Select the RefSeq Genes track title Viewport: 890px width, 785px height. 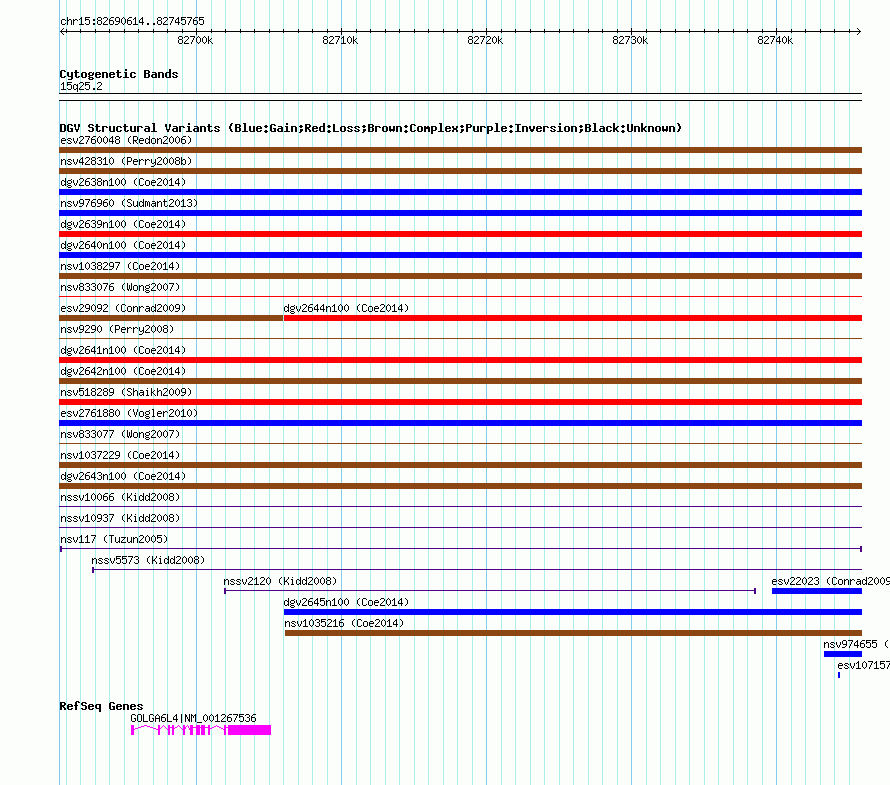(101, 706)
